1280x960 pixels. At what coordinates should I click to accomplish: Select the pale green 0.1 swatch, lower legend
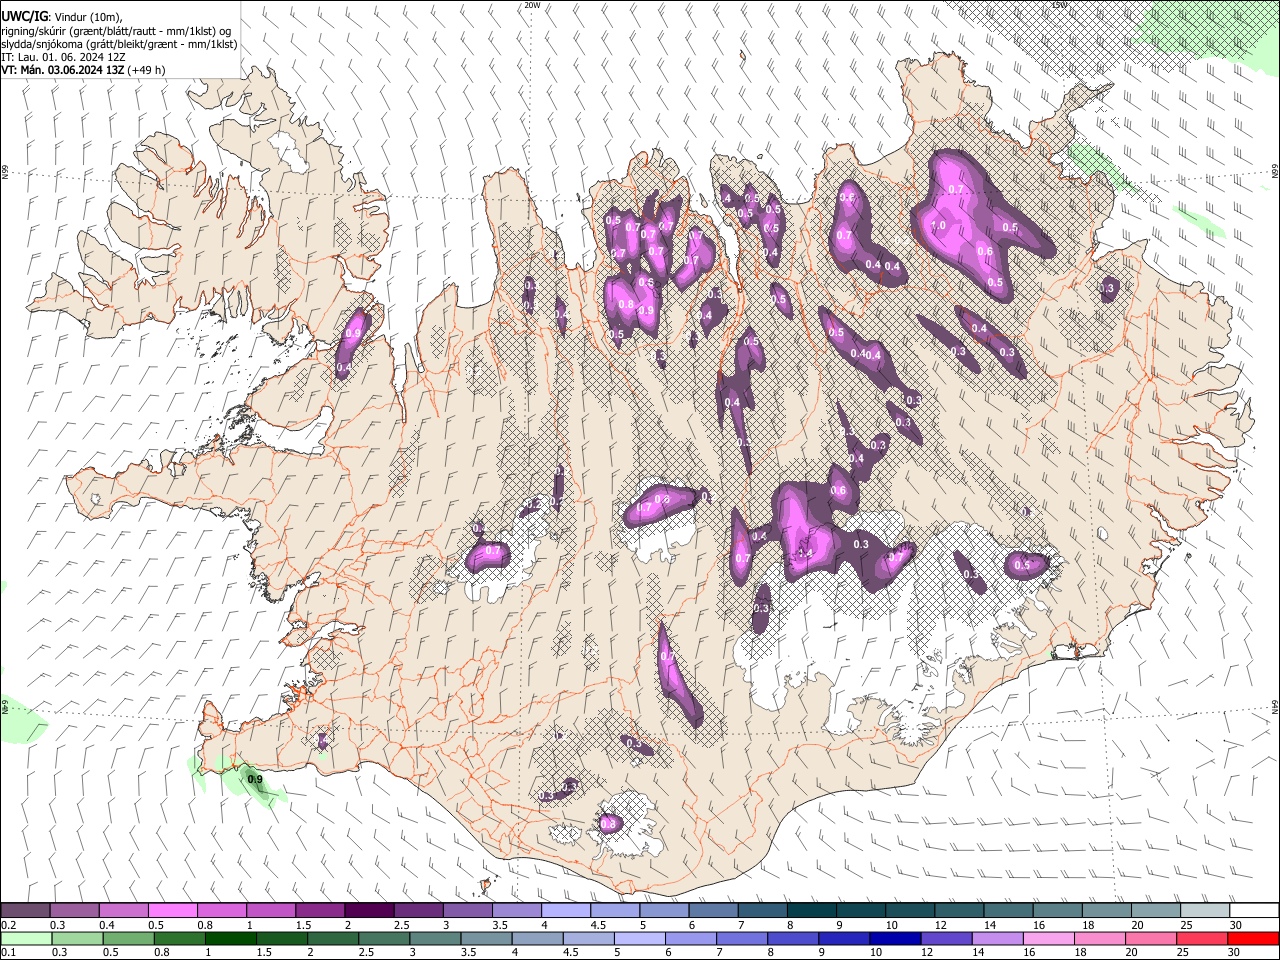26,938
